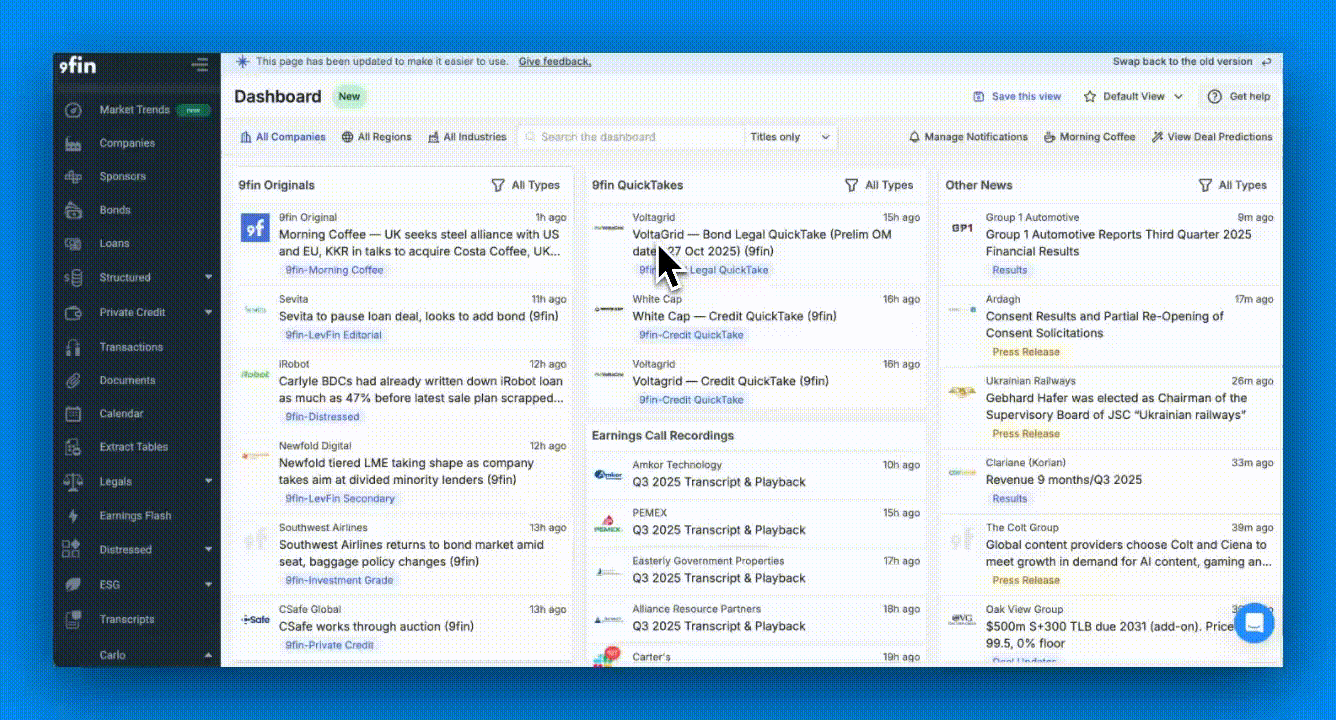Open the White Cap Credit QuickTake
The width and height of the screenshot is (1336, 720).
(x=734, y=316)
